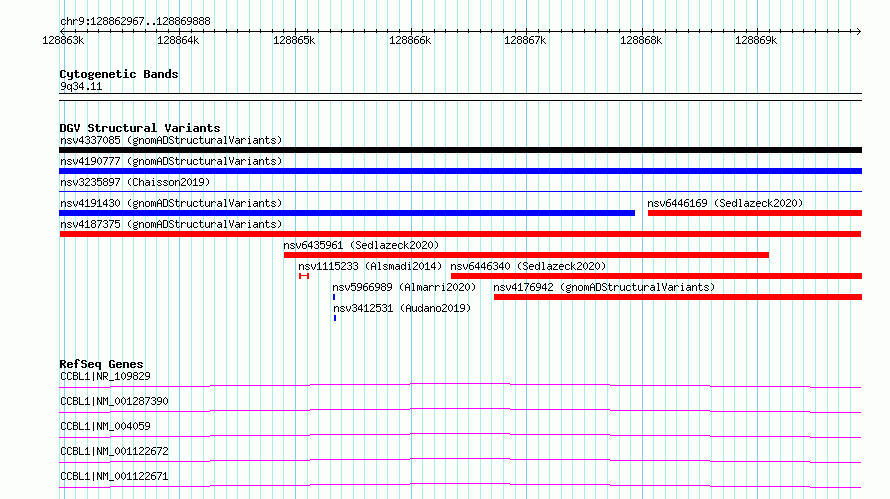890x499 pixels.
Task: Open gene label CCBL1|NM_001287390
Action: point(114,401)
